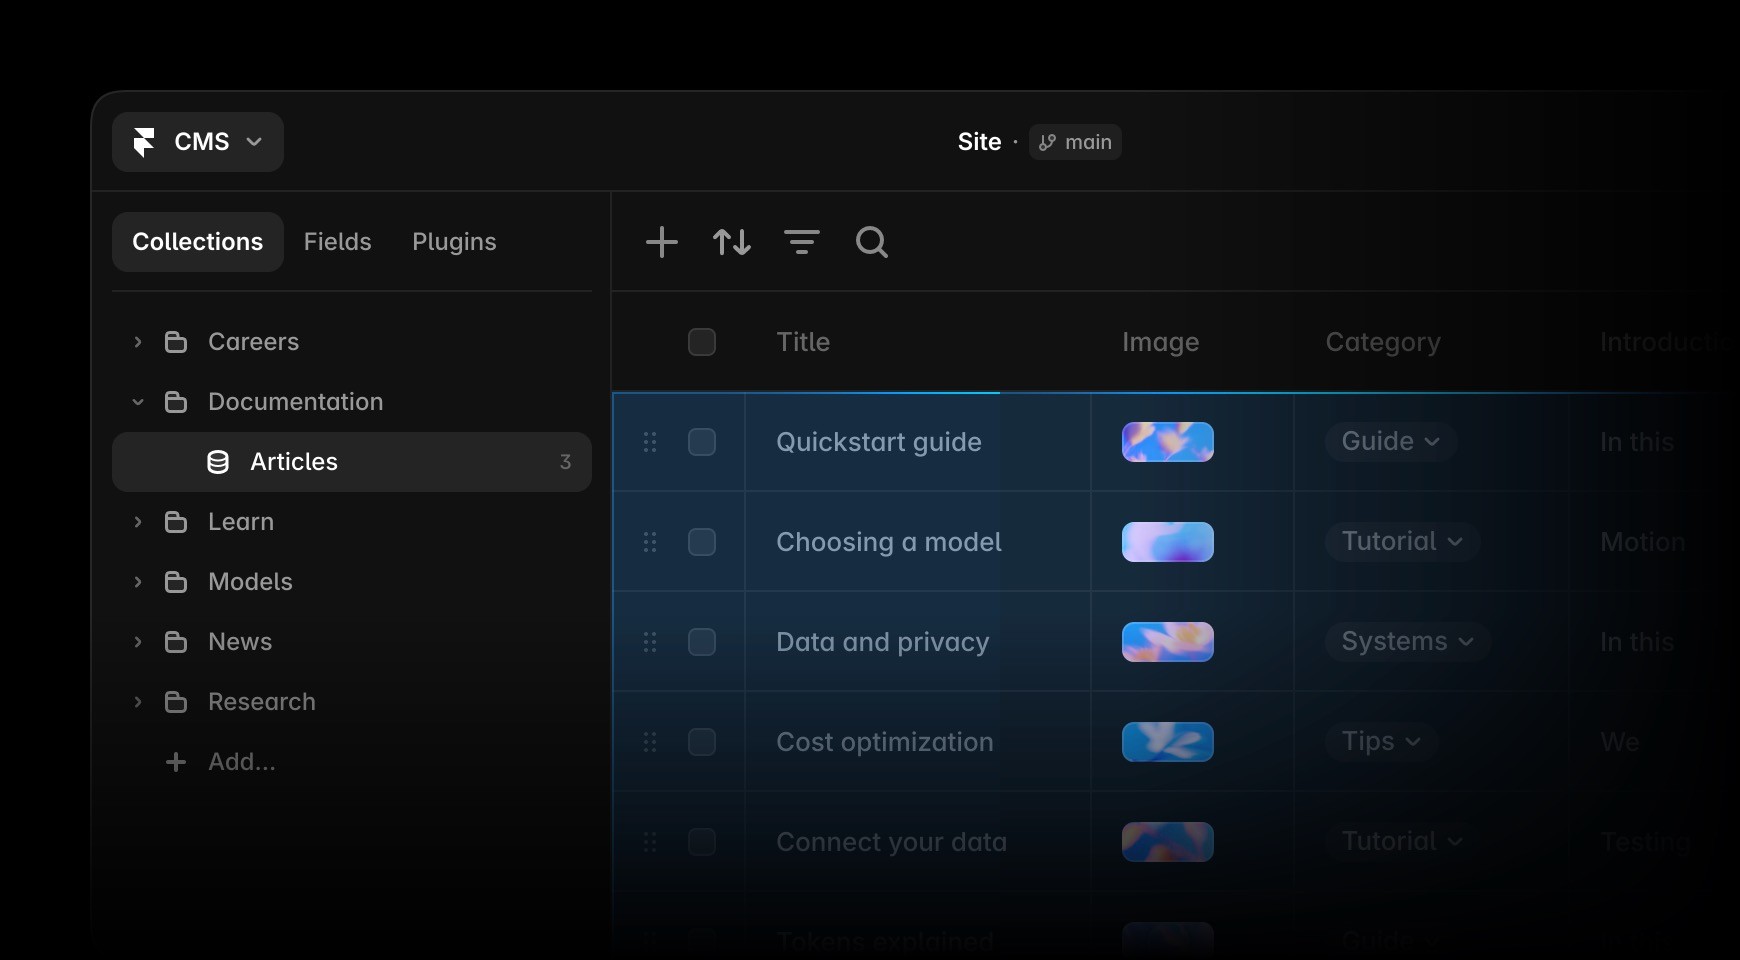
Task: Open the Guide category dropdown
Action: pos(1391,442)
